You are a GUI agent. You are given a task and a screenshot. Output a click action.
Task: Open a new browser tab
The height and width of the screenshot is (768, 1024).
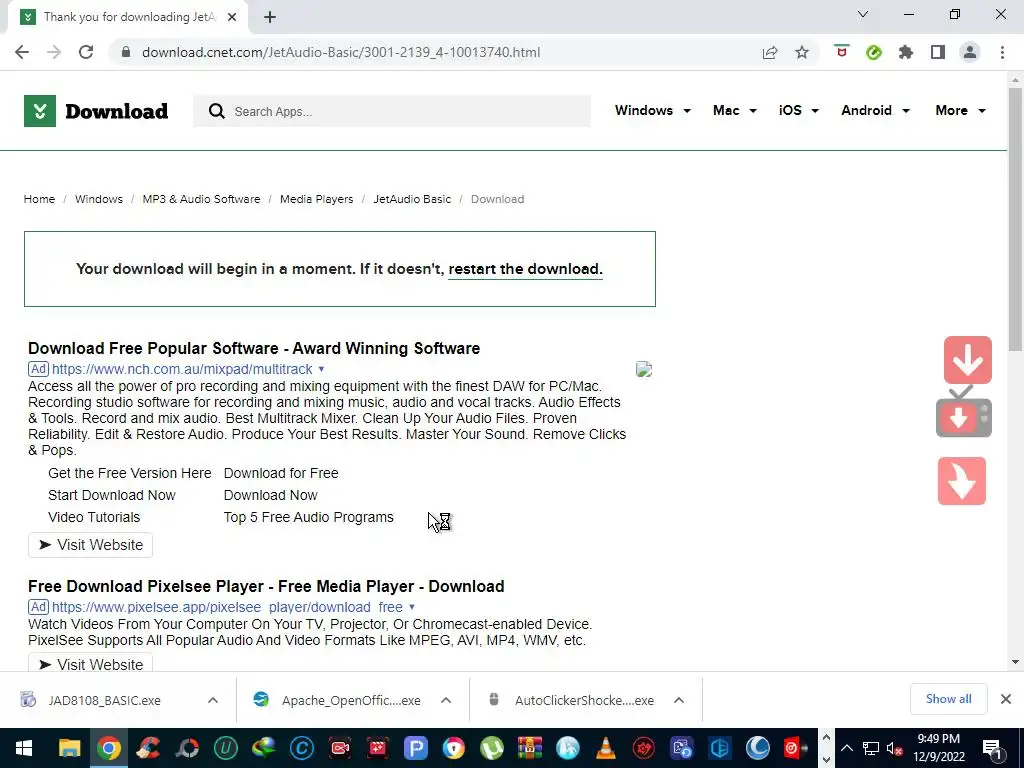[270, 17]
